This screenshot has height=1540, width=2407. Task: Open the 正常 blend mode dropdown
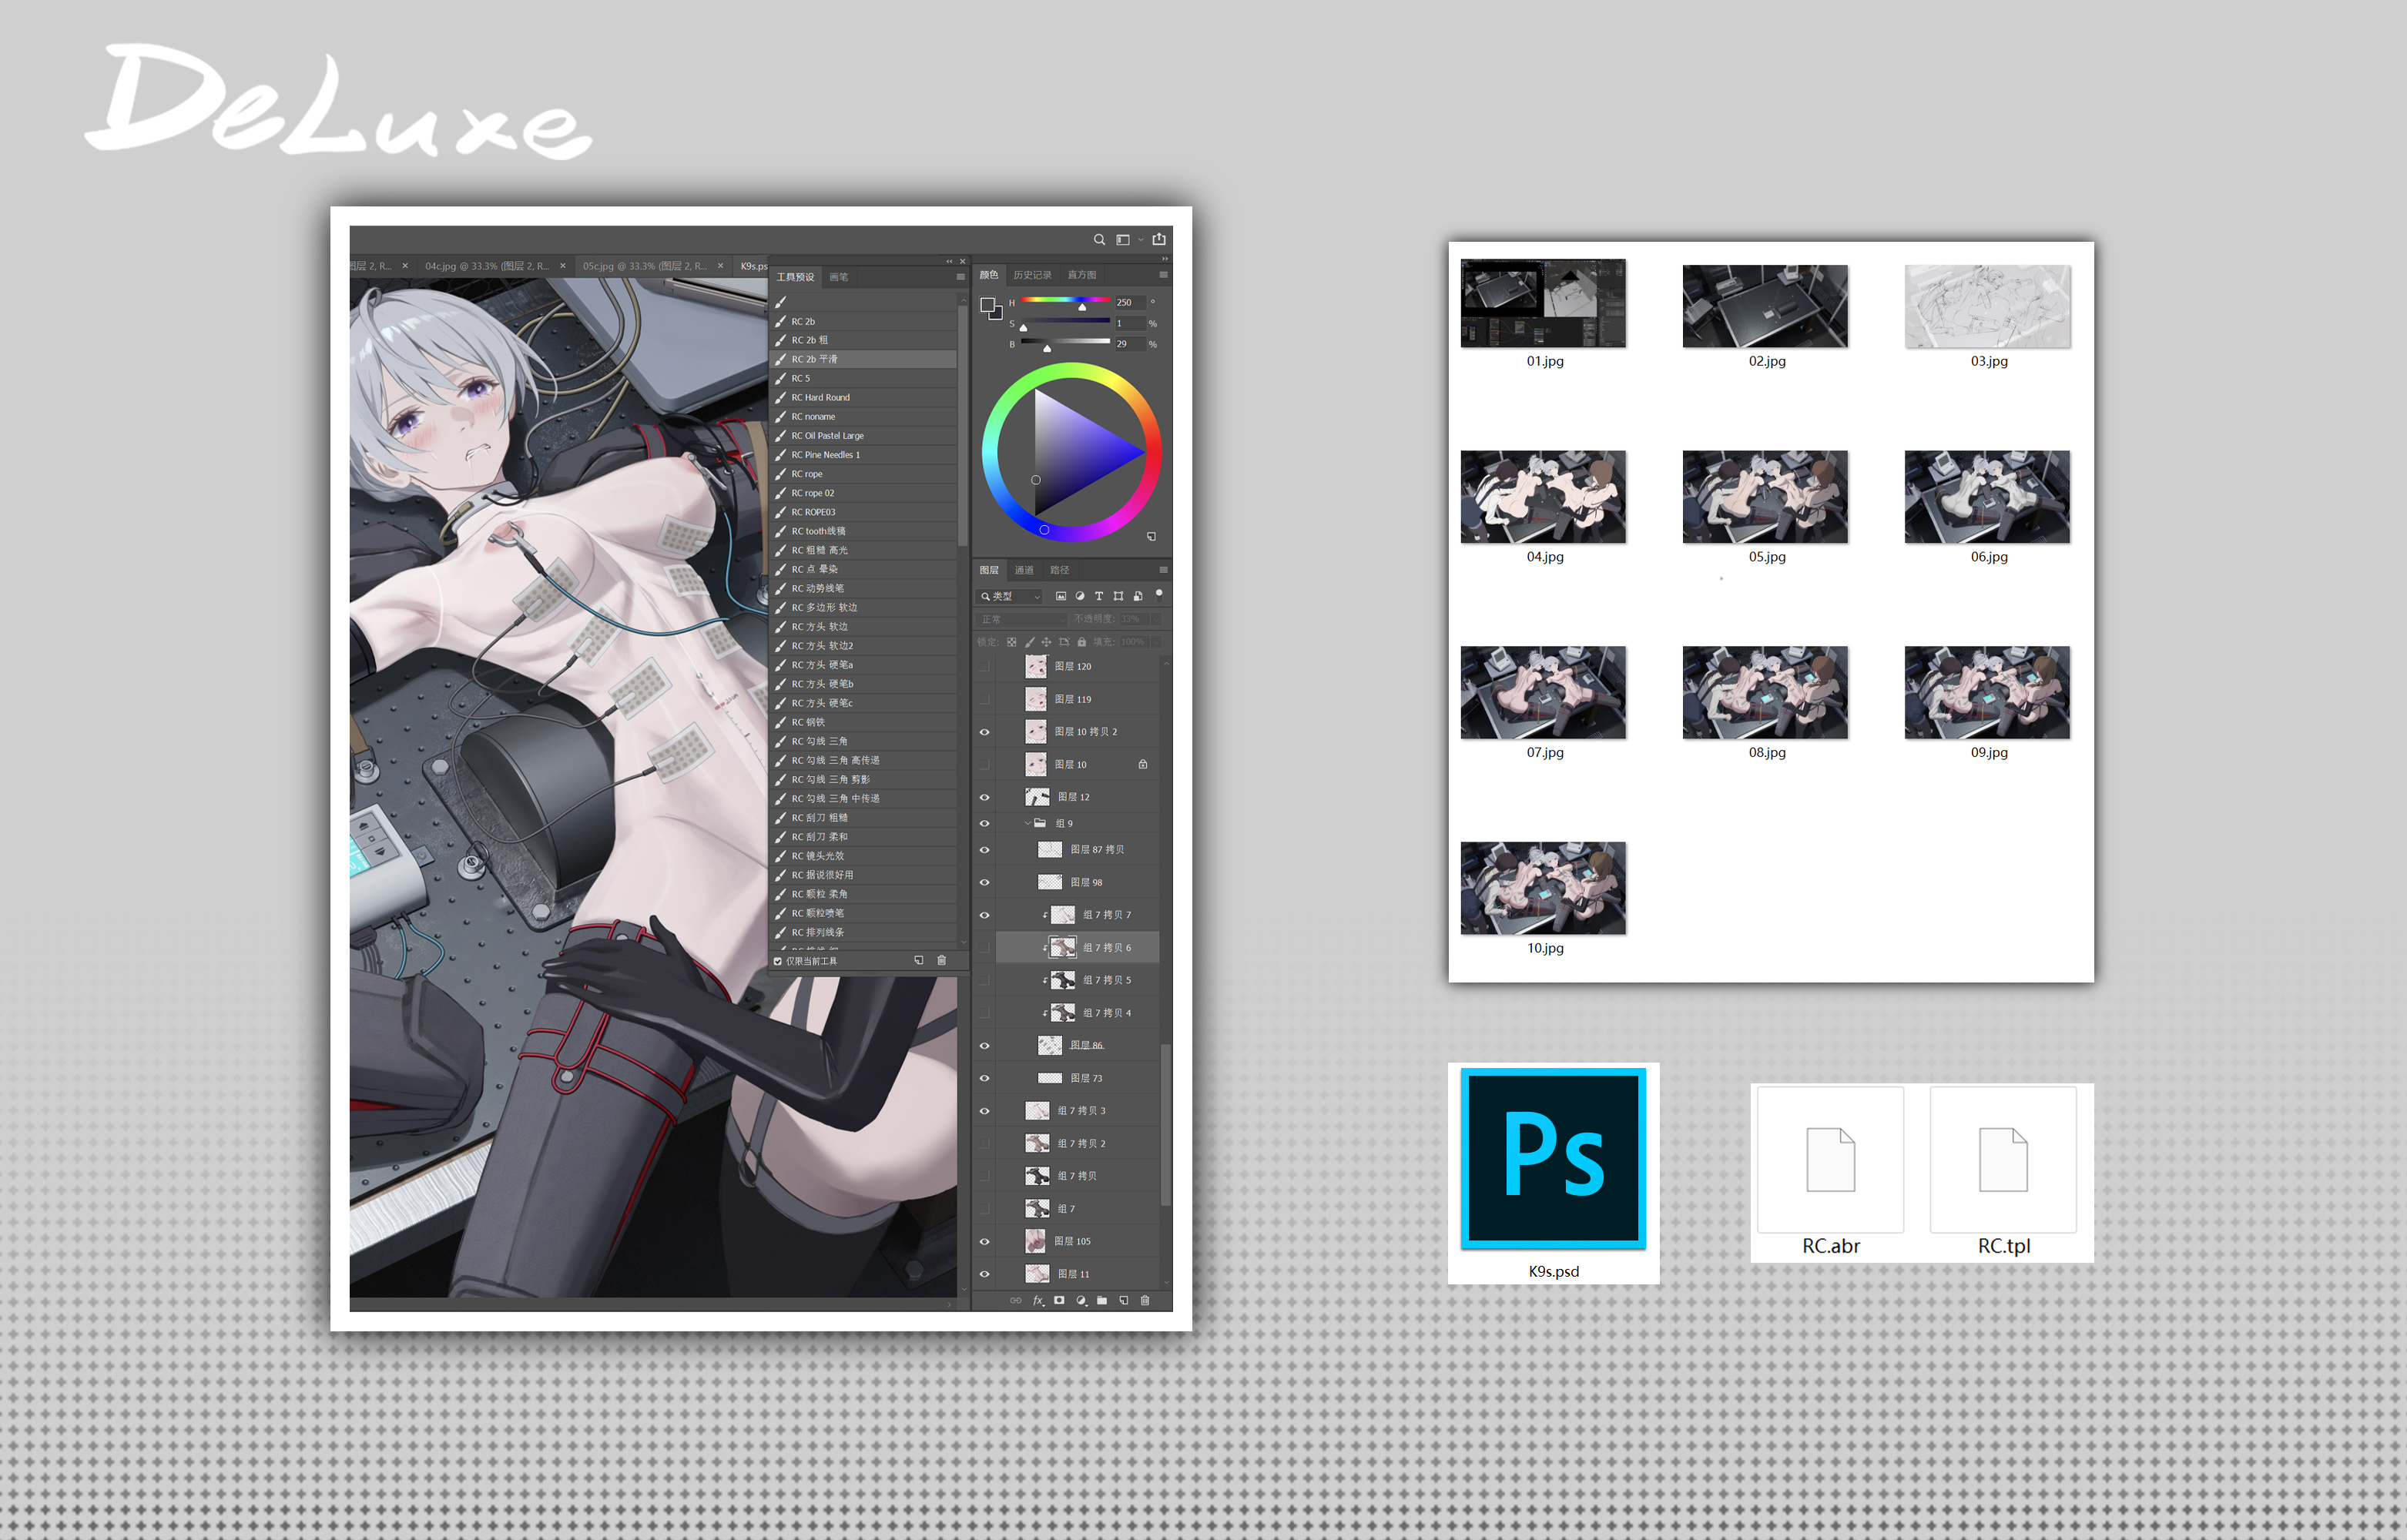point(1022,620)
